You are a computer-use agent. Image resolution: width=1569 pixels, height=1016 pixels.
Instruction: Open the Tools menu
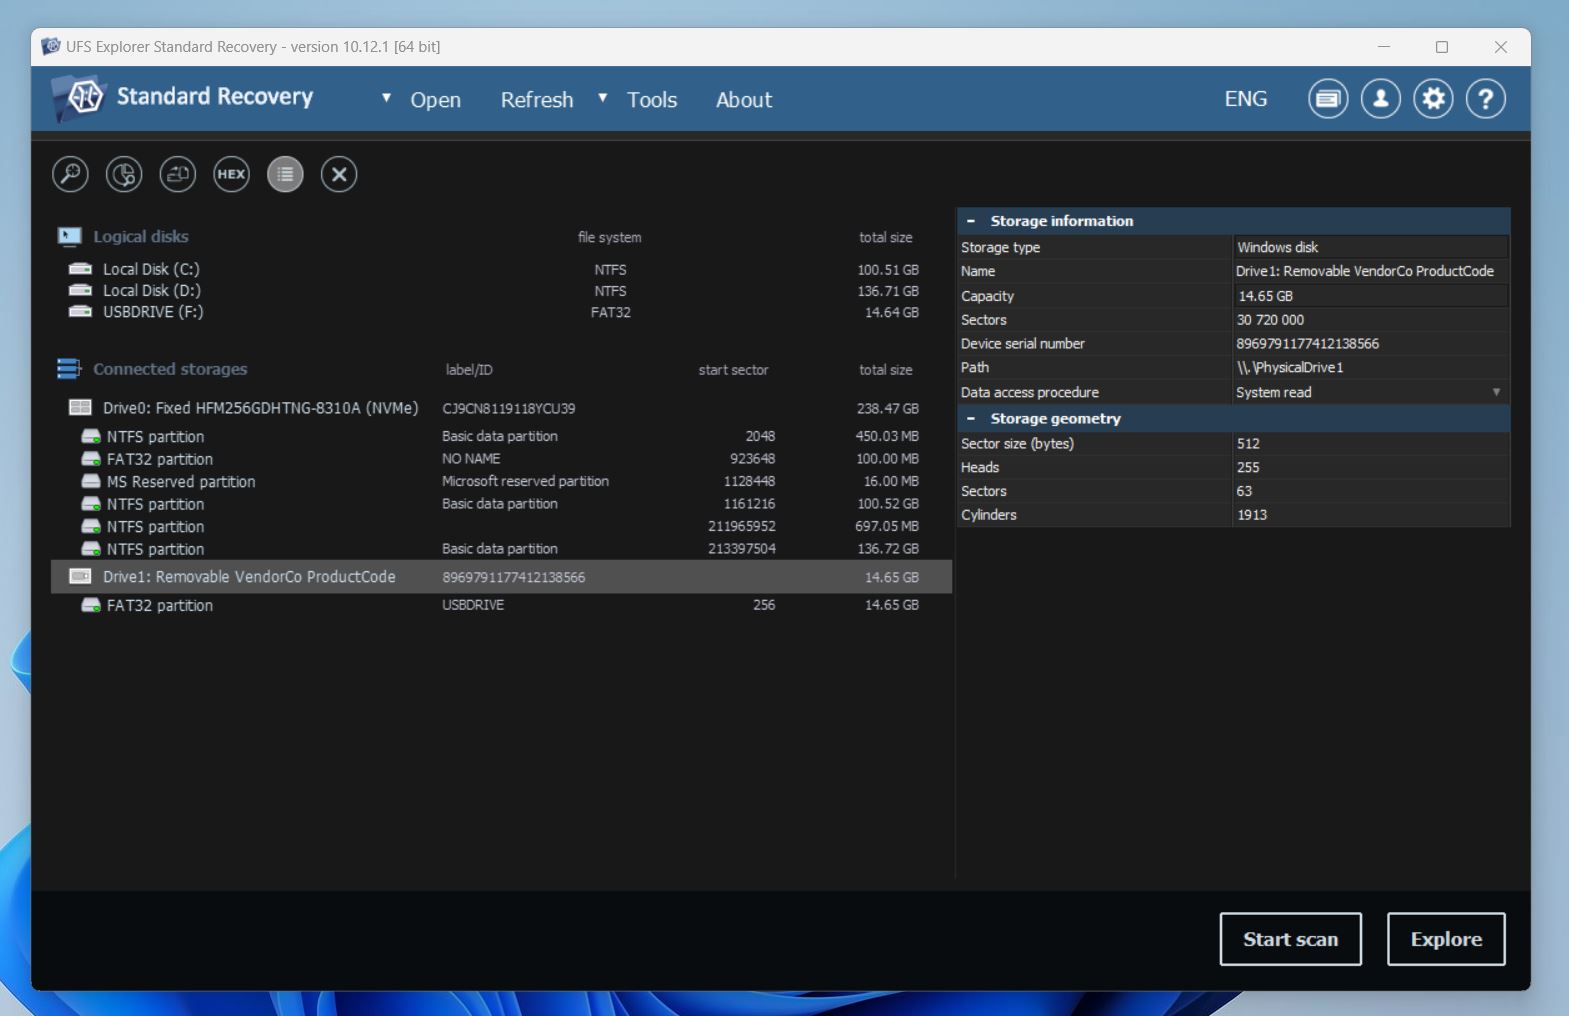coord(652,100)
